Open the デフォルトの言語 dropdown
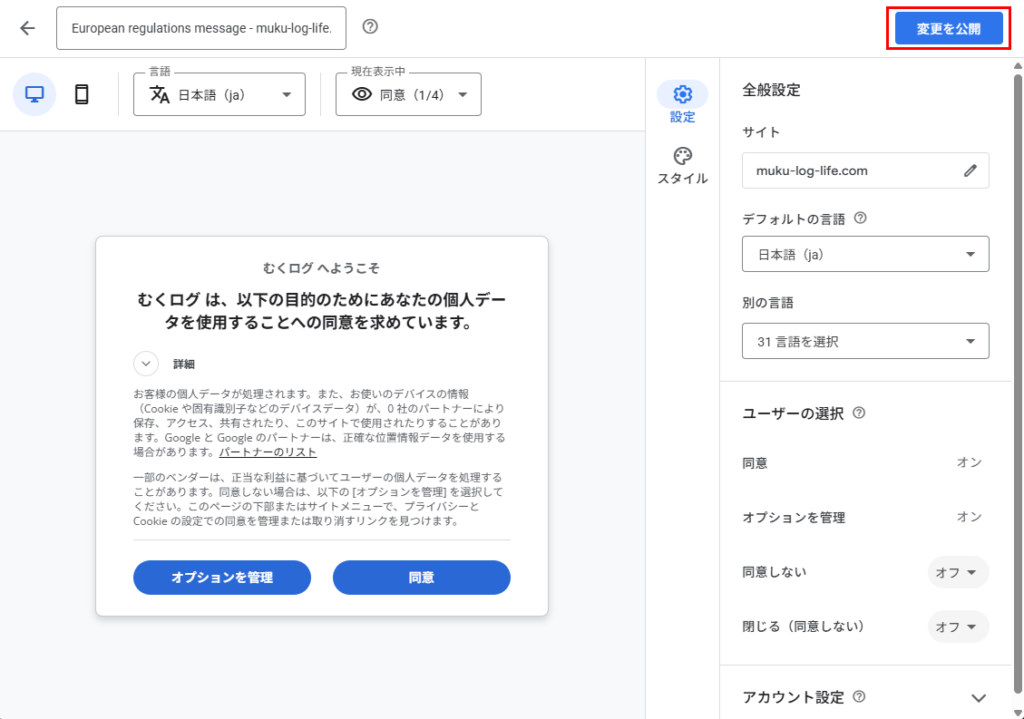1024x719 pixels. 865,254
